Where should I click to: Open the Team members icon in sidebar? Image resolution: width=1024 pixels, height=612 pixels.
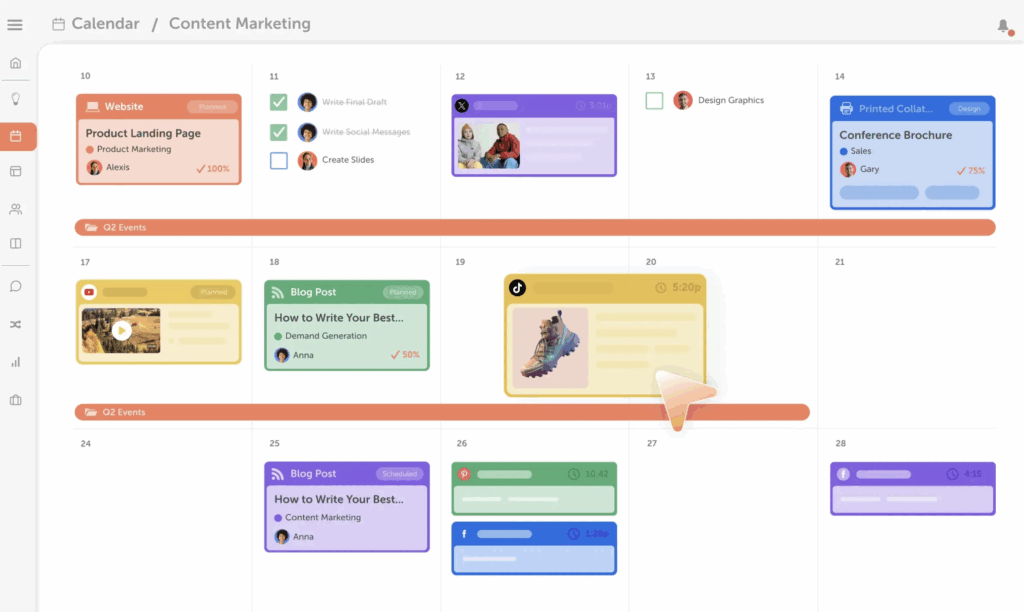pyautogui.click(x=15, y=208)
